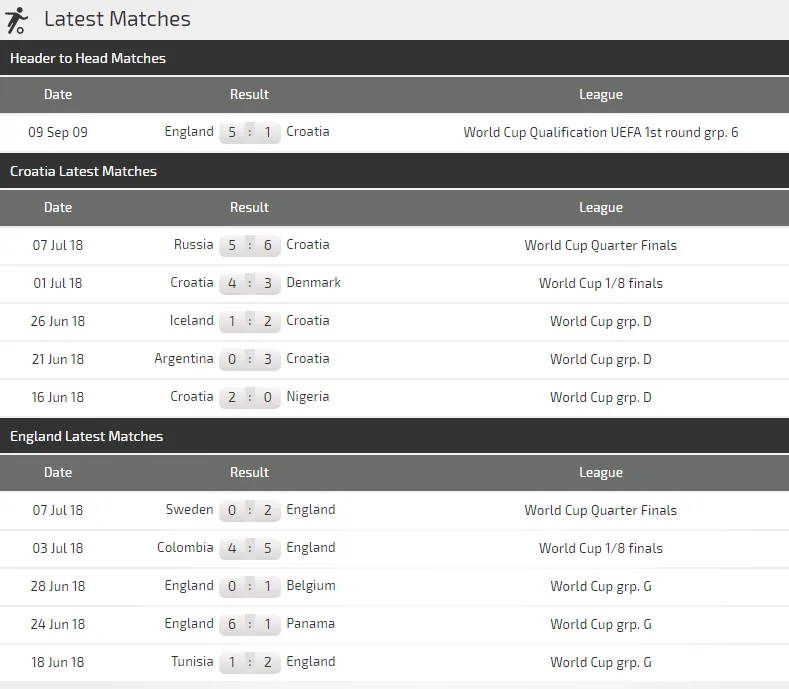This screenshot has height=689, width=789.
Task: Click the Panama team name
Action: (310, 624)
